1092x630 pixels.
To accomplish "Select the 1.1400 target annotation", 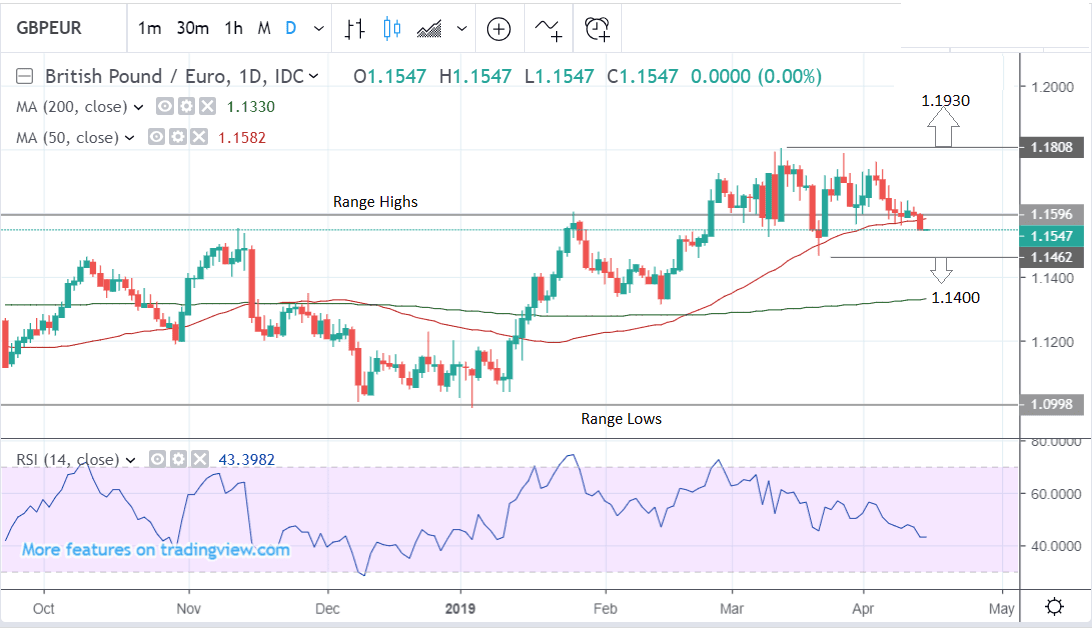I will point(956,298).
